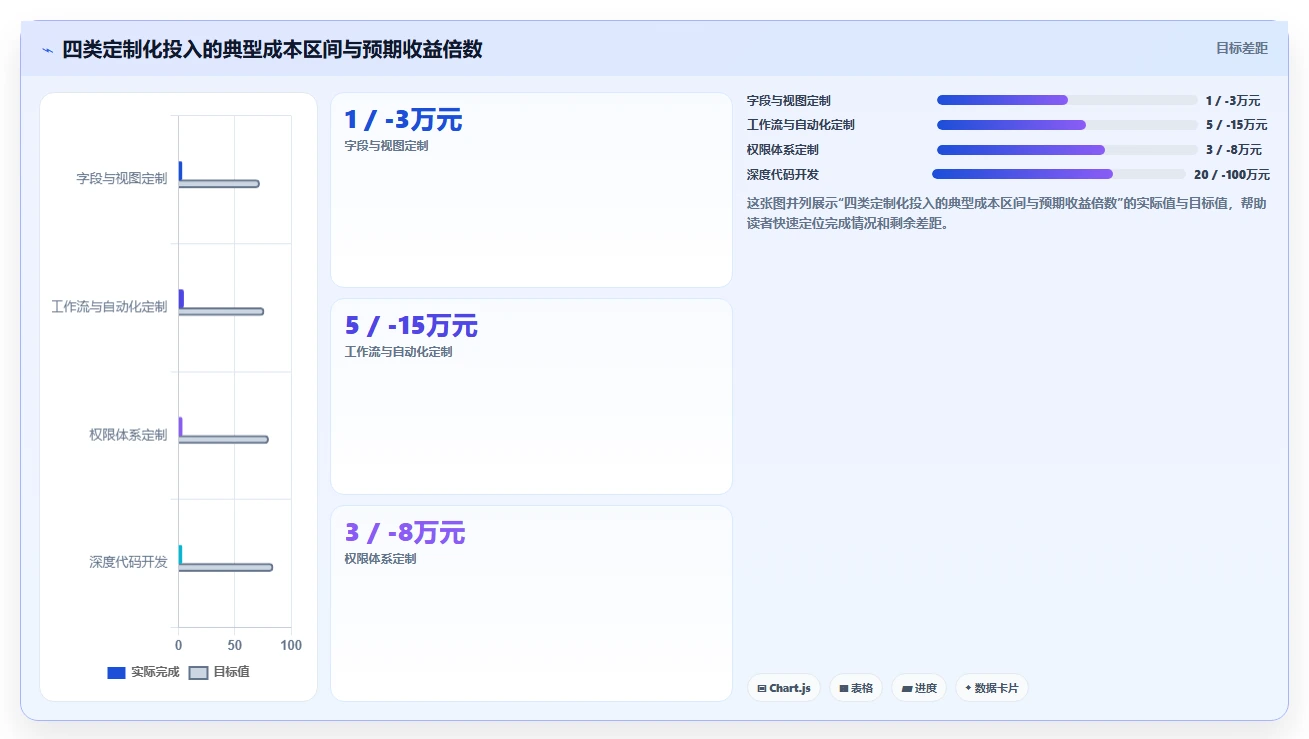The image size is (1309, 739).
Task: Click the icon in the 进度 chip
Action: 906,688
